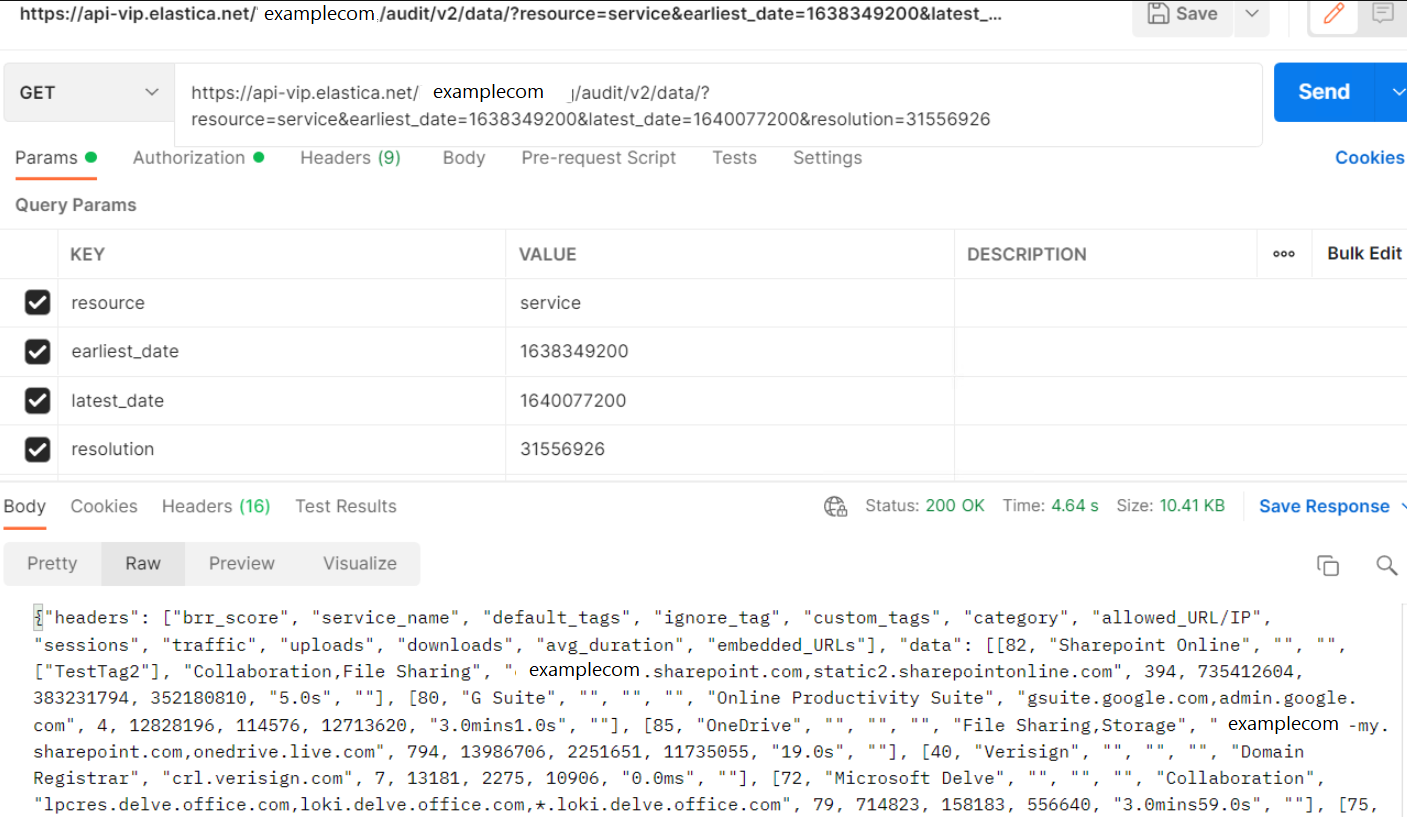Switch to the Authorization tab

point(189,158)
